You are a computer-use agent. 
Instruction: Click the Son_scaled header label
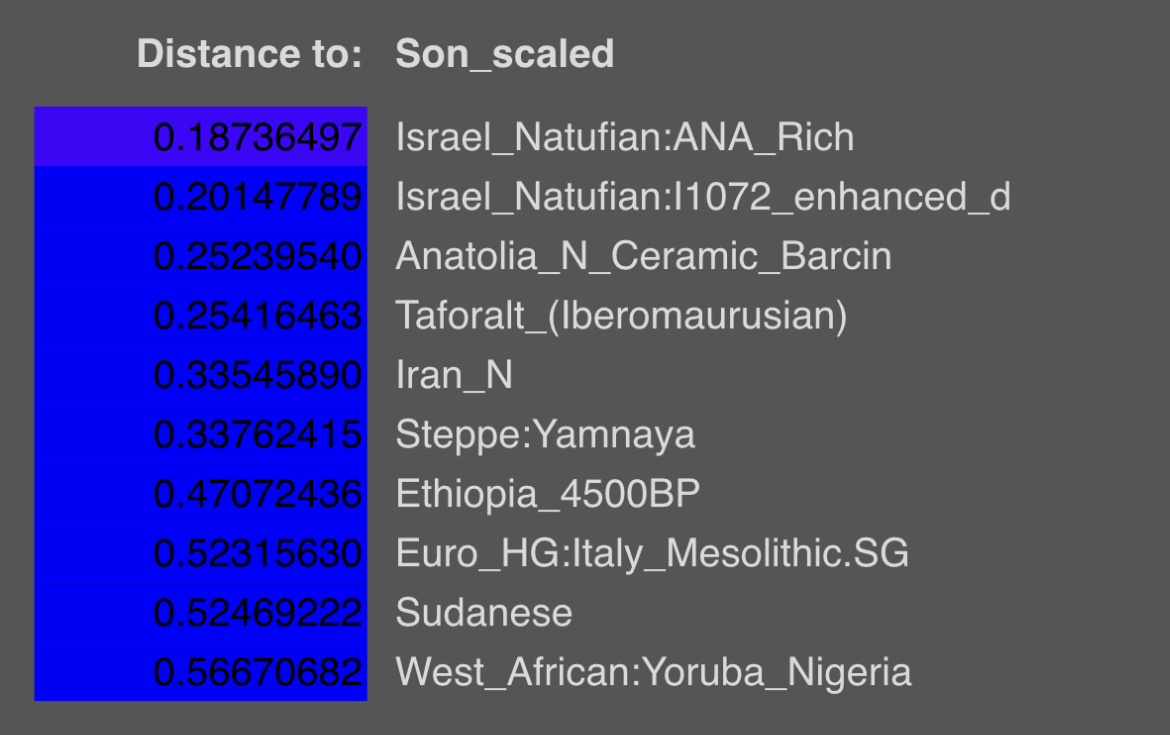504,54
